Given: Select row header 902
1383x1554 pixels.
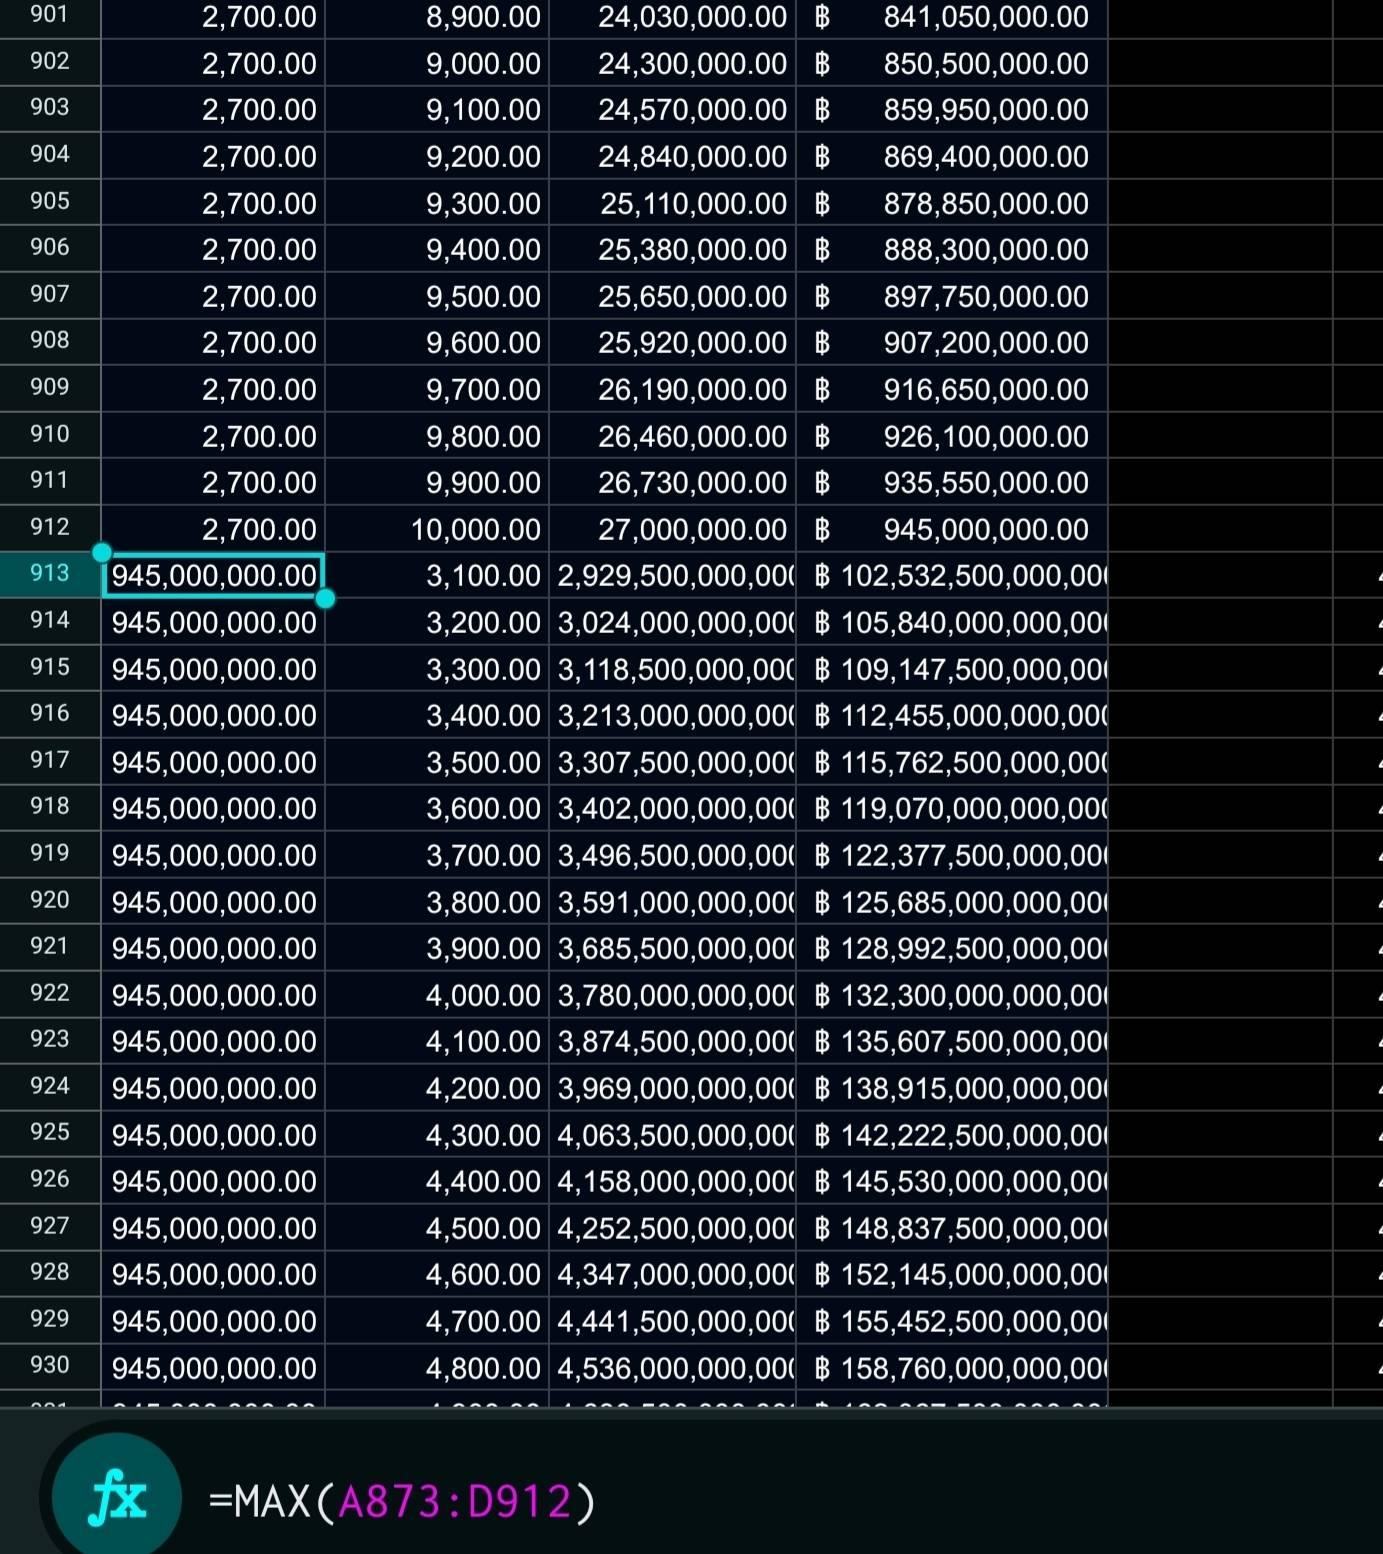Looking at the screenshot, I should pyautogui.click(x=50, y=62).
